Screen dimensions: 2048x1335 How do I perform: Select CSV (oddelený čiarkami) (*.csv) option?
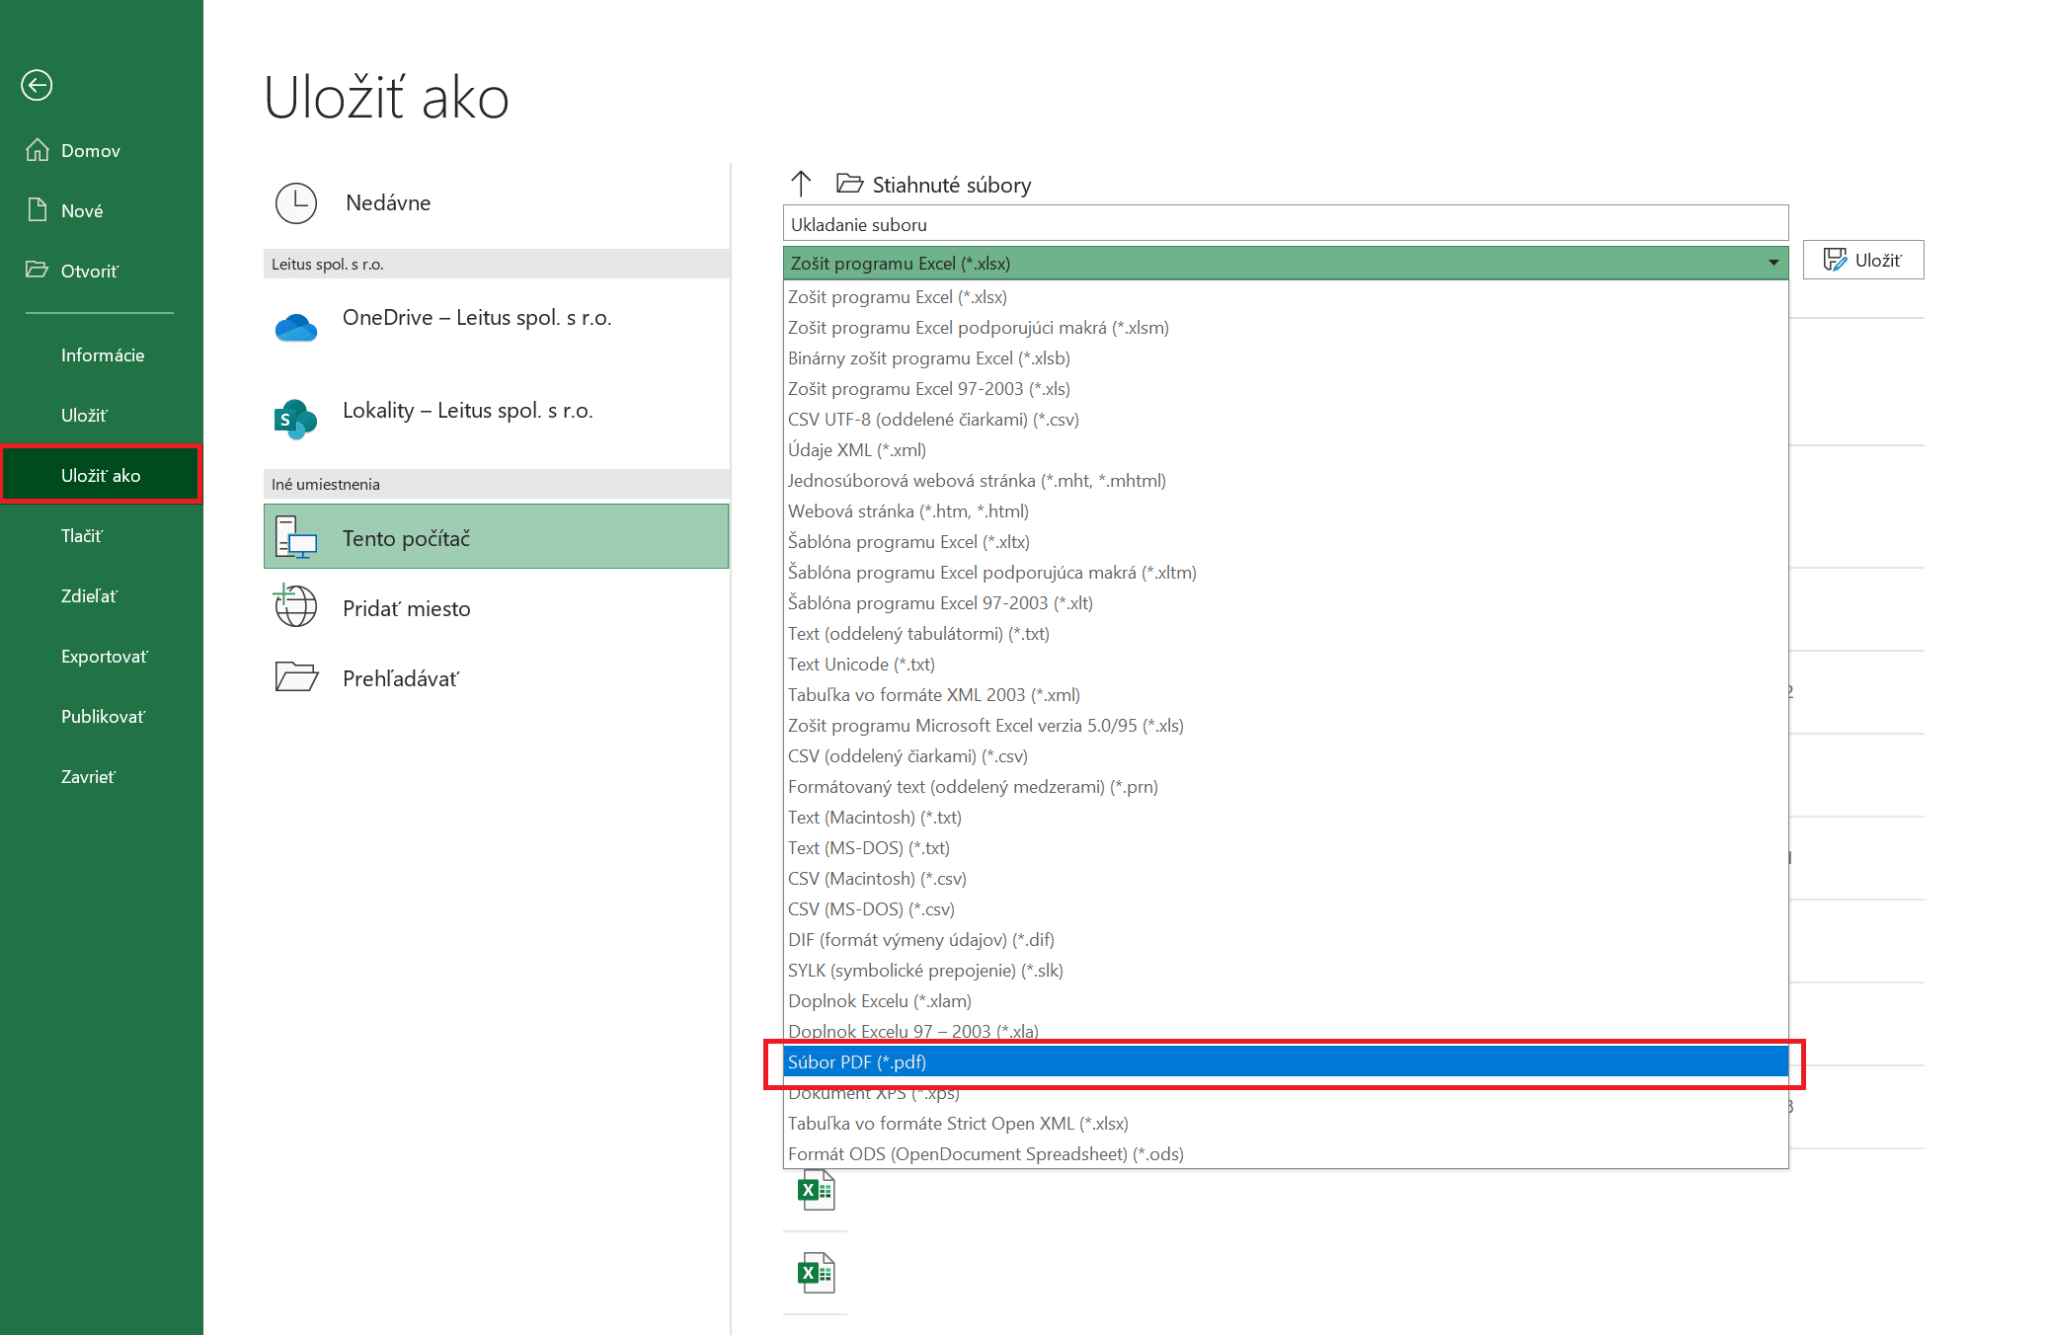coord(1285,756)
